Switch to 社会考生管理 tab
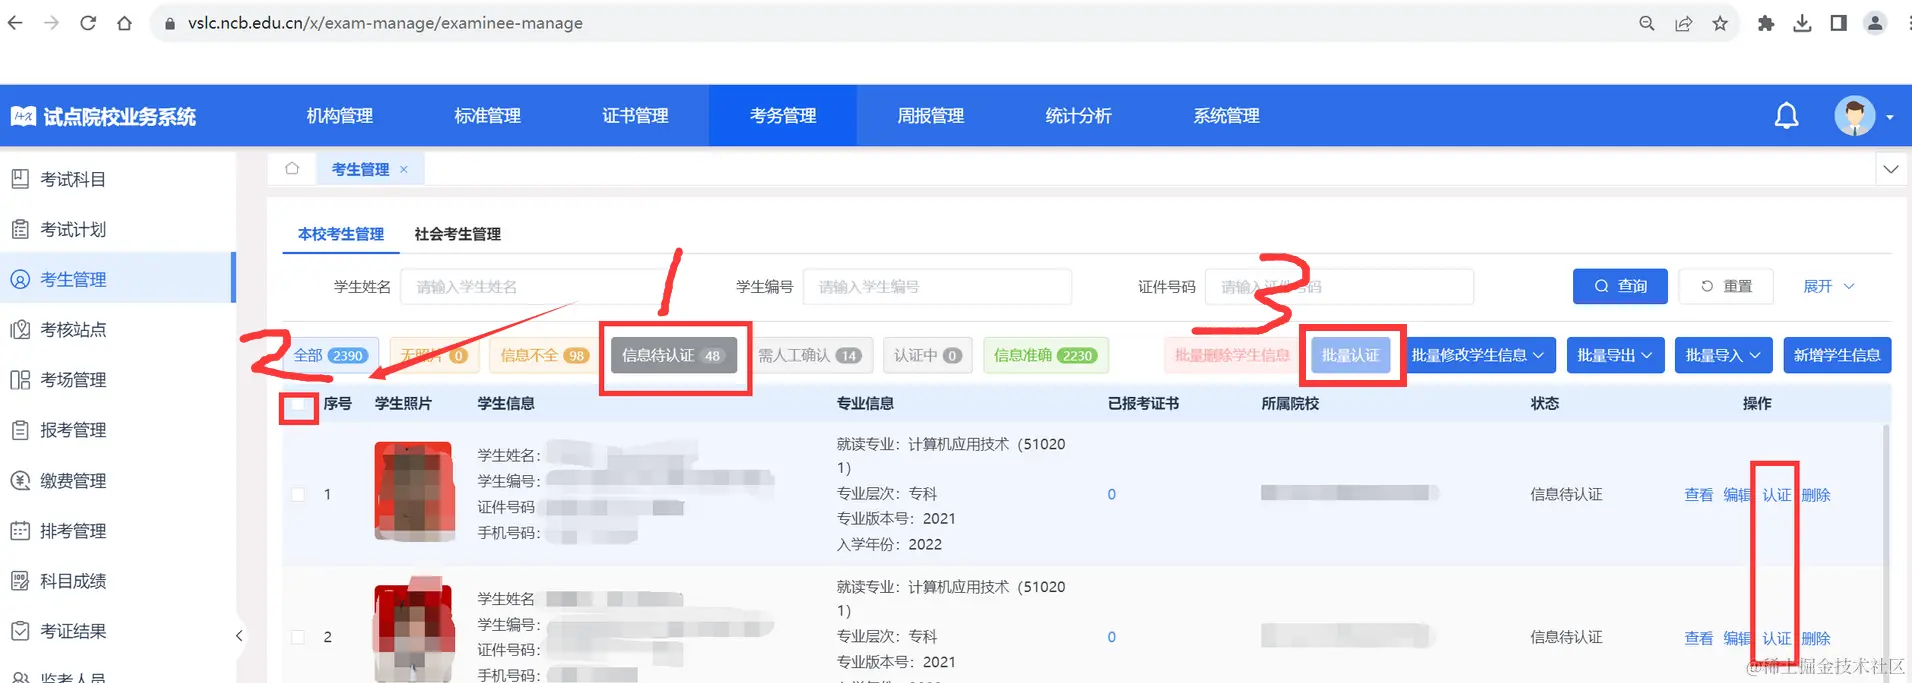The image size is (1912, 683). 458,234
